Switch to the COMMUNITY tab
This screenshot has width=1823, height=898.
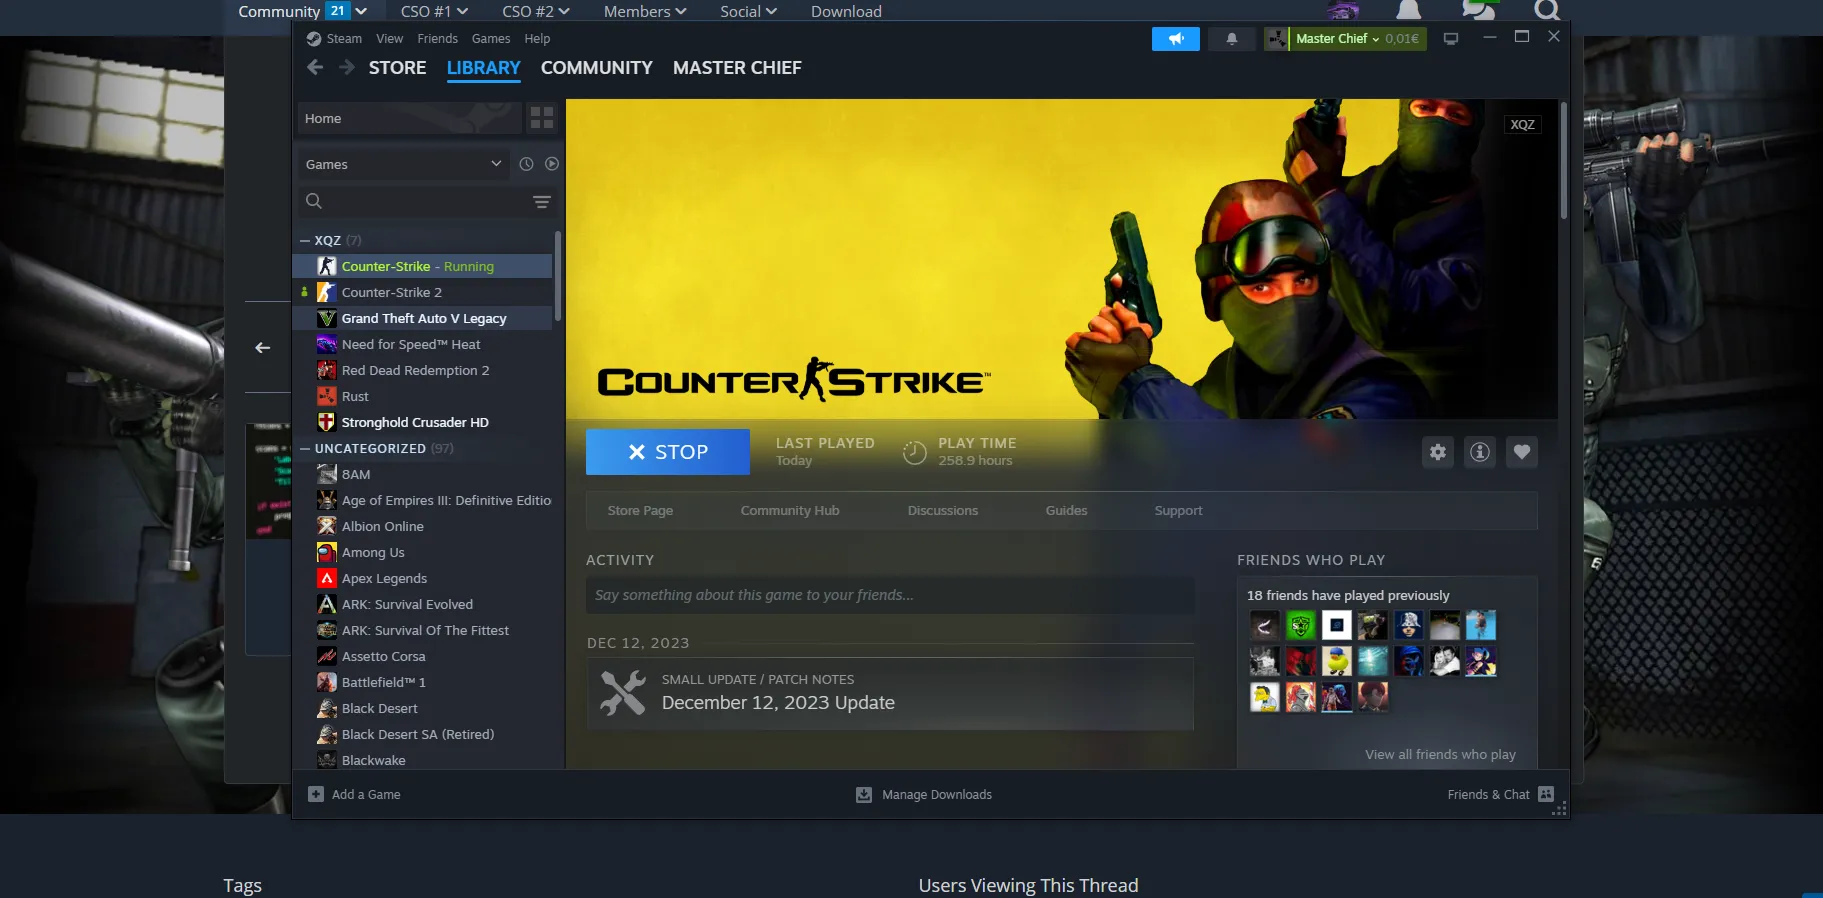coord(597,68)
